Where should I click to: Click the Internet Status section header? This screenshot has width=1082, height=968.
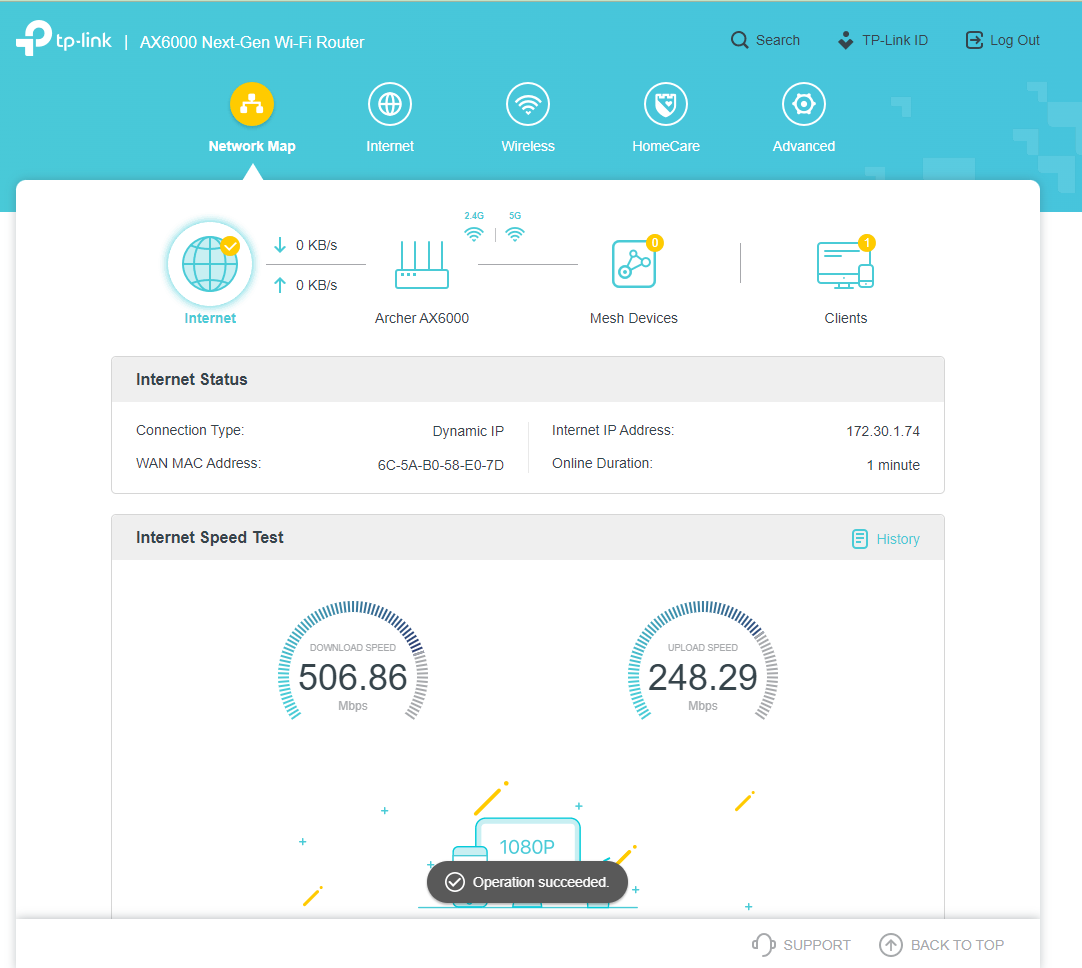[528, 379]
